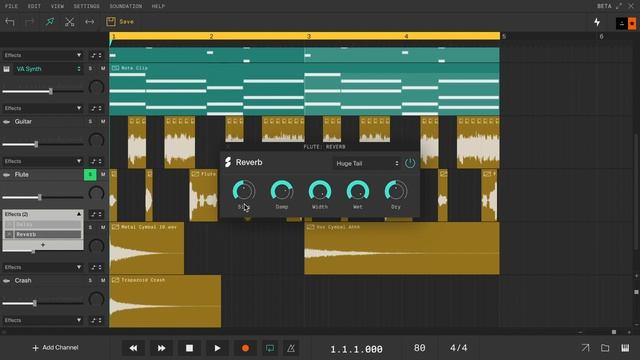This screenshot has width=640, height=360.
Task: Open automation for the Crash effects row
Action: 96,320
